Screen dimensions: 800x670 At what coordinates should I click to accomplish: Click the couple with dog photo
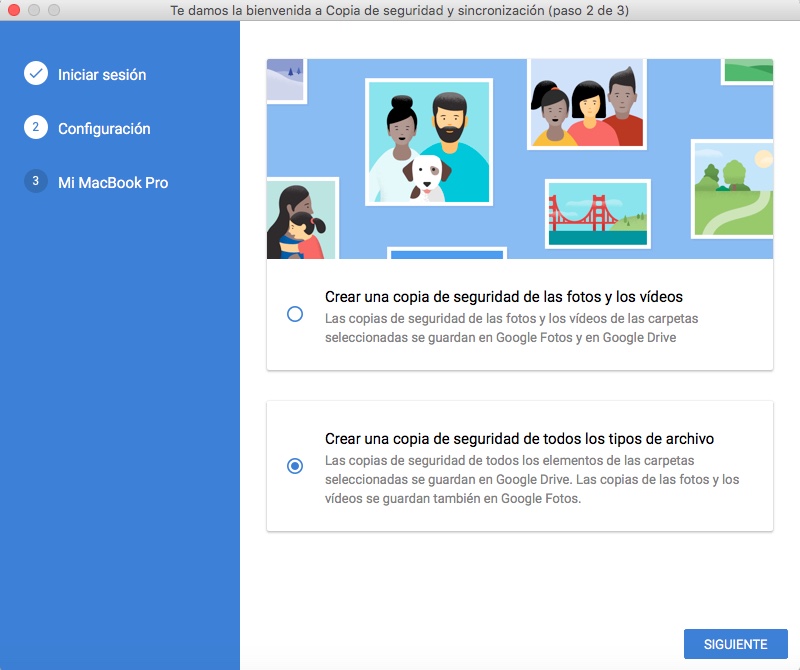click(429, 141)
